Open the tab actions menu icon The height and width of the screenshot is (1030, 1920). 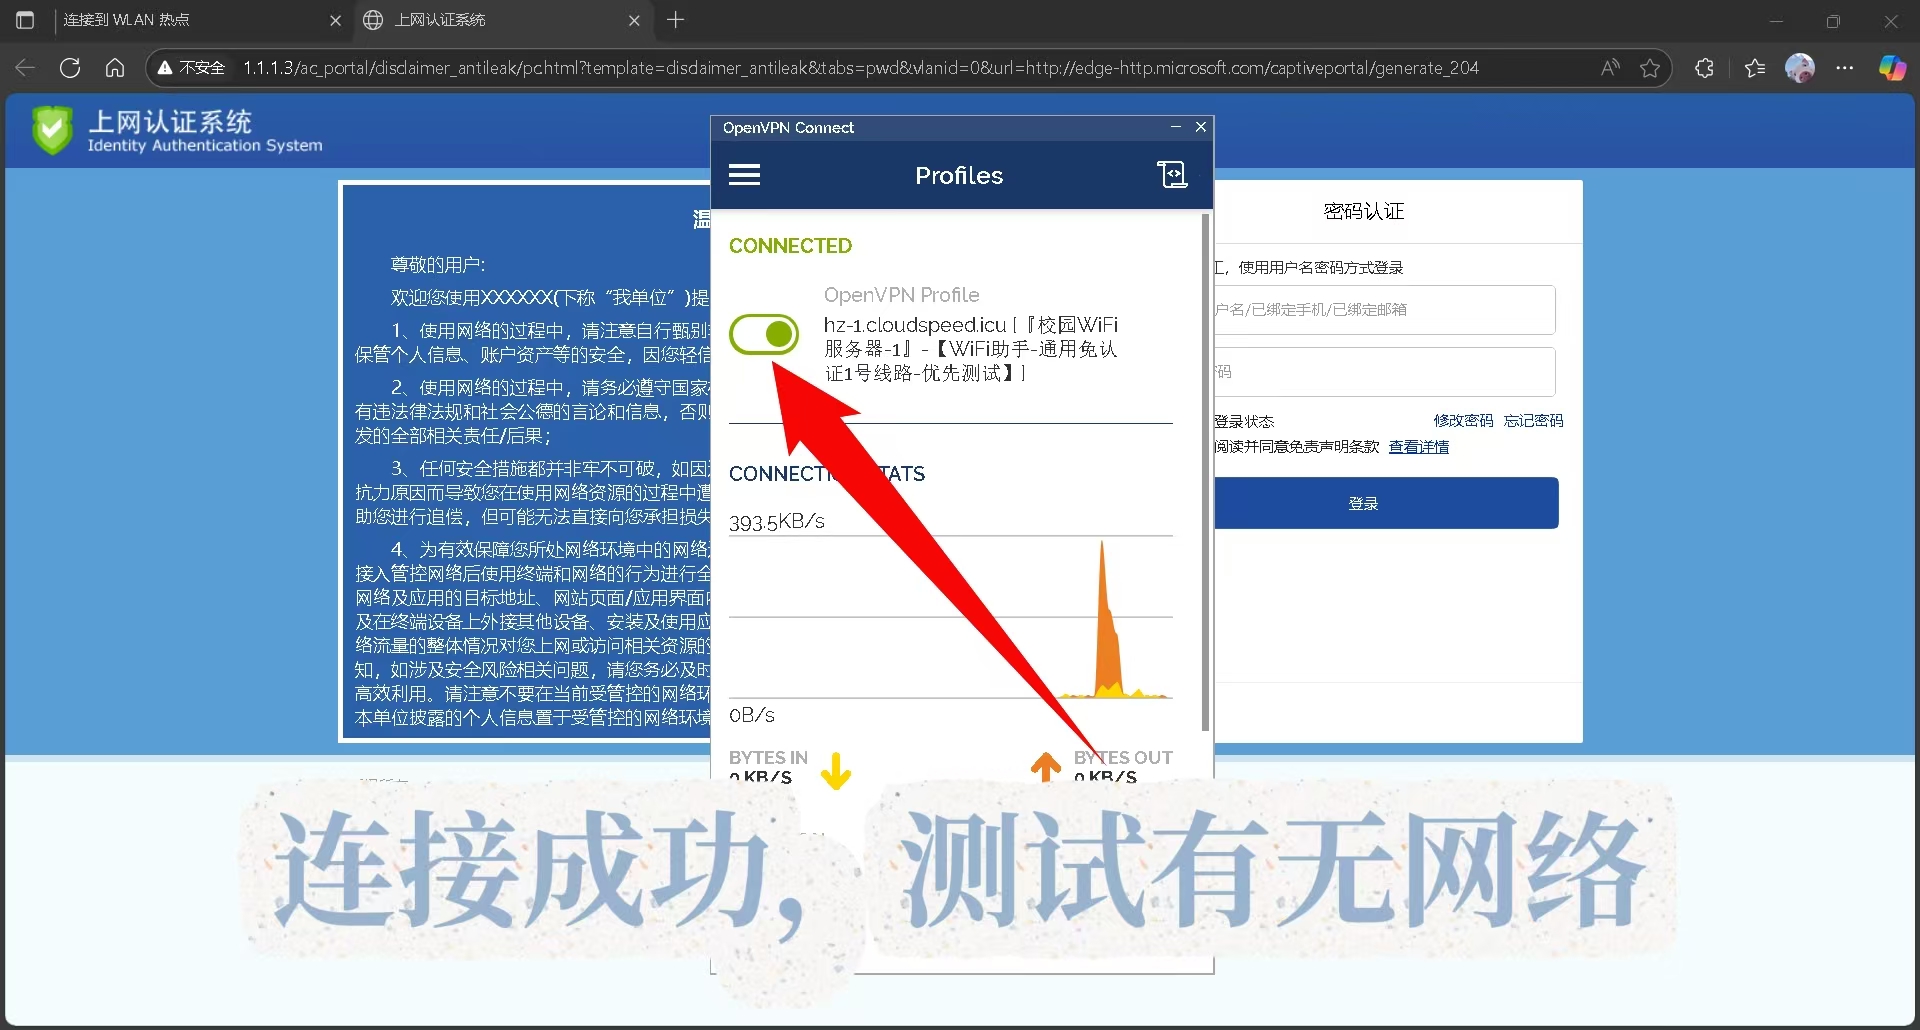(26, 20)
